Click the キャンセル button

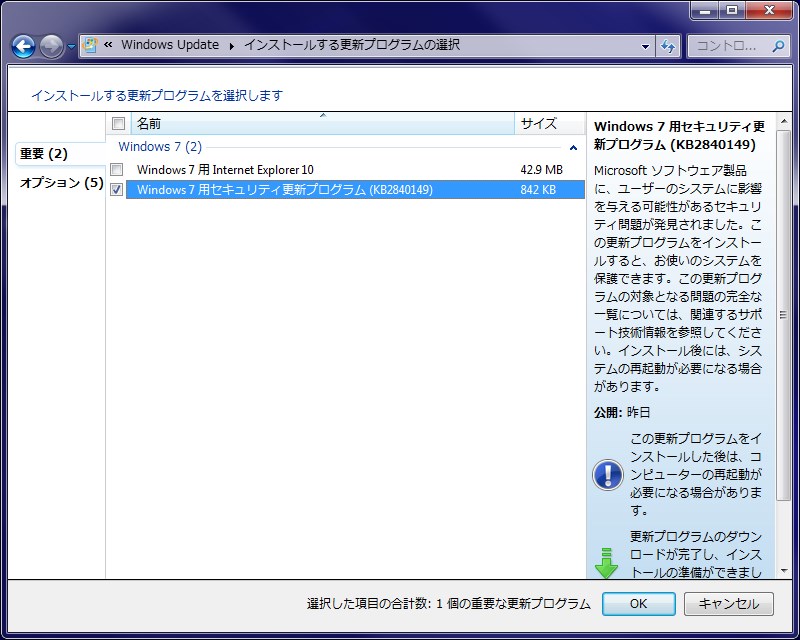pos(728,603)
